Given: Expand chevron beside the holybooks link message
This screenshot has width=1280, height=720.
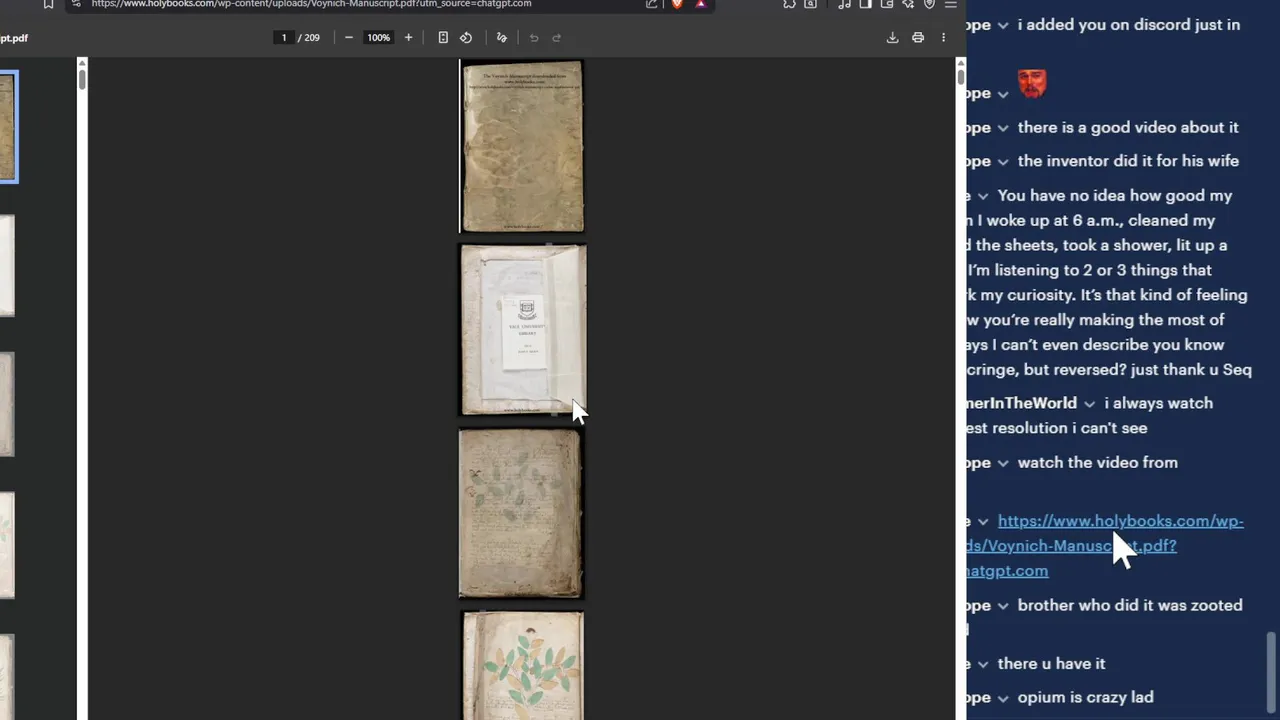Looking at the screenshot, I should pos(983,522).
